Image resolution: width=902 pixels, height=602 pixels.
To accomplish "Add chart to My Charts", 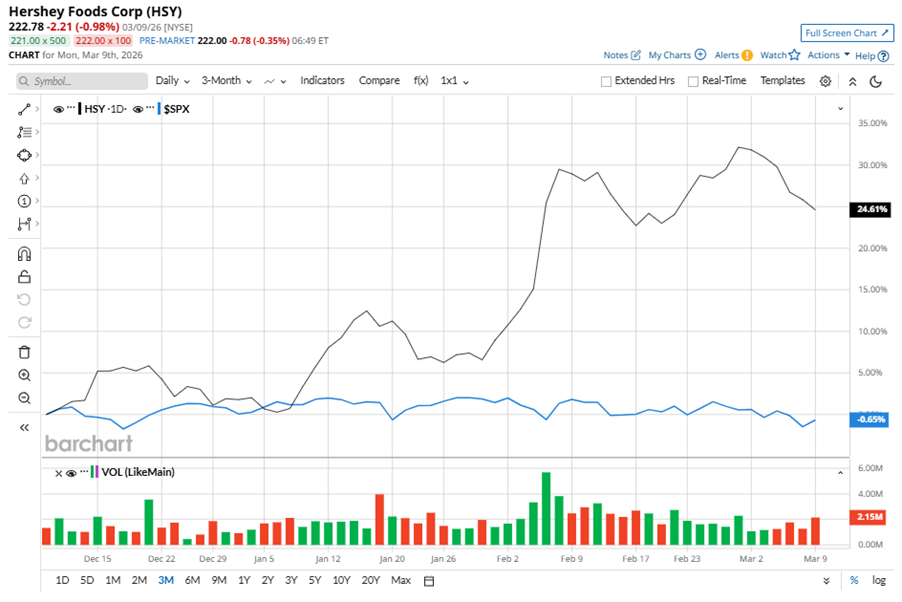I will coord(677,55).
